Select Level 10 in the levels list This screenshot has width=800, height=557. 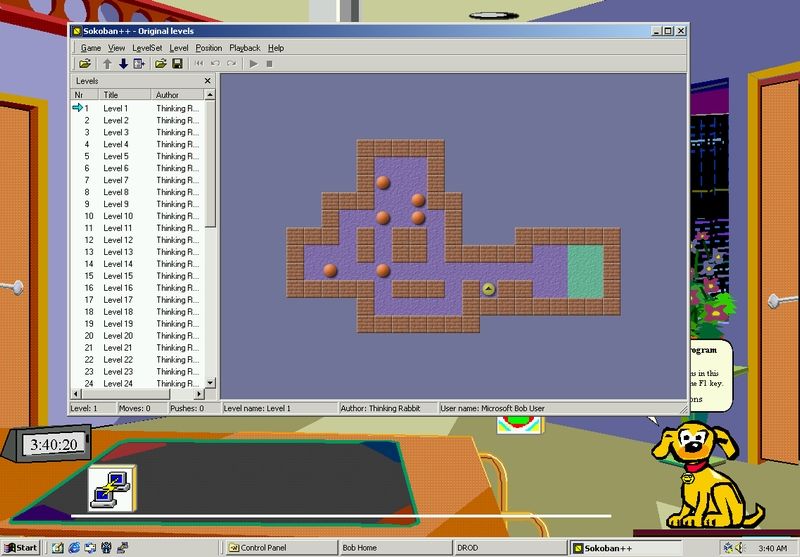coord(138,216)
